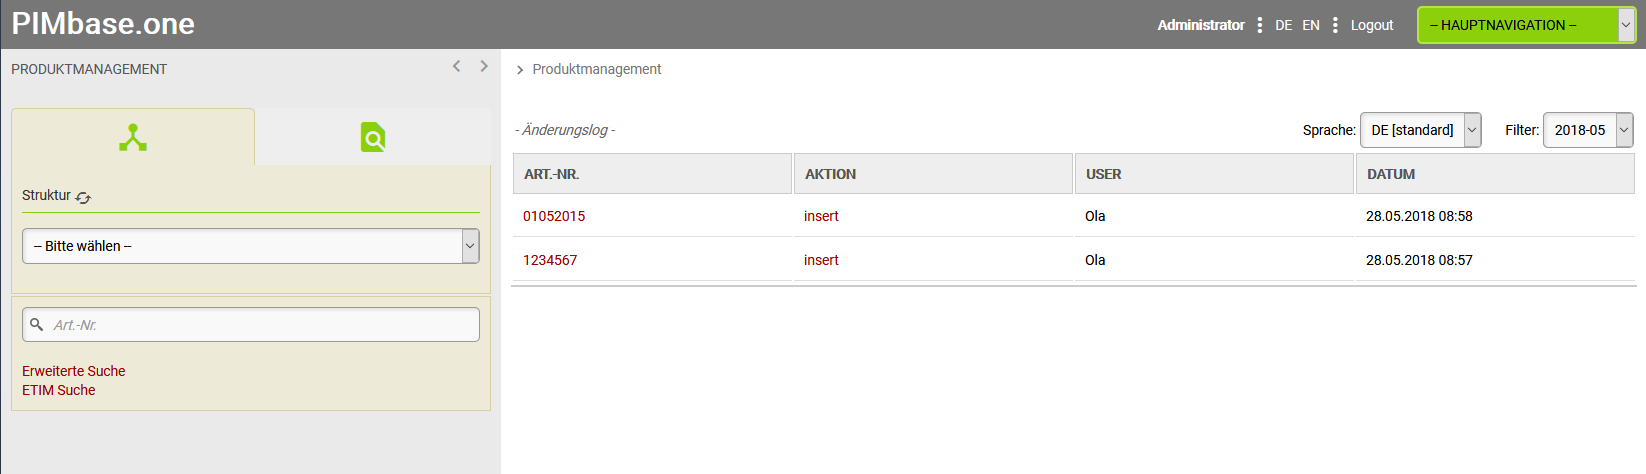Click the structure tree tab icon
Image resolution: width=1646 pixels, height=474 pixels.
pyautogui.click(x=133, y=137)
